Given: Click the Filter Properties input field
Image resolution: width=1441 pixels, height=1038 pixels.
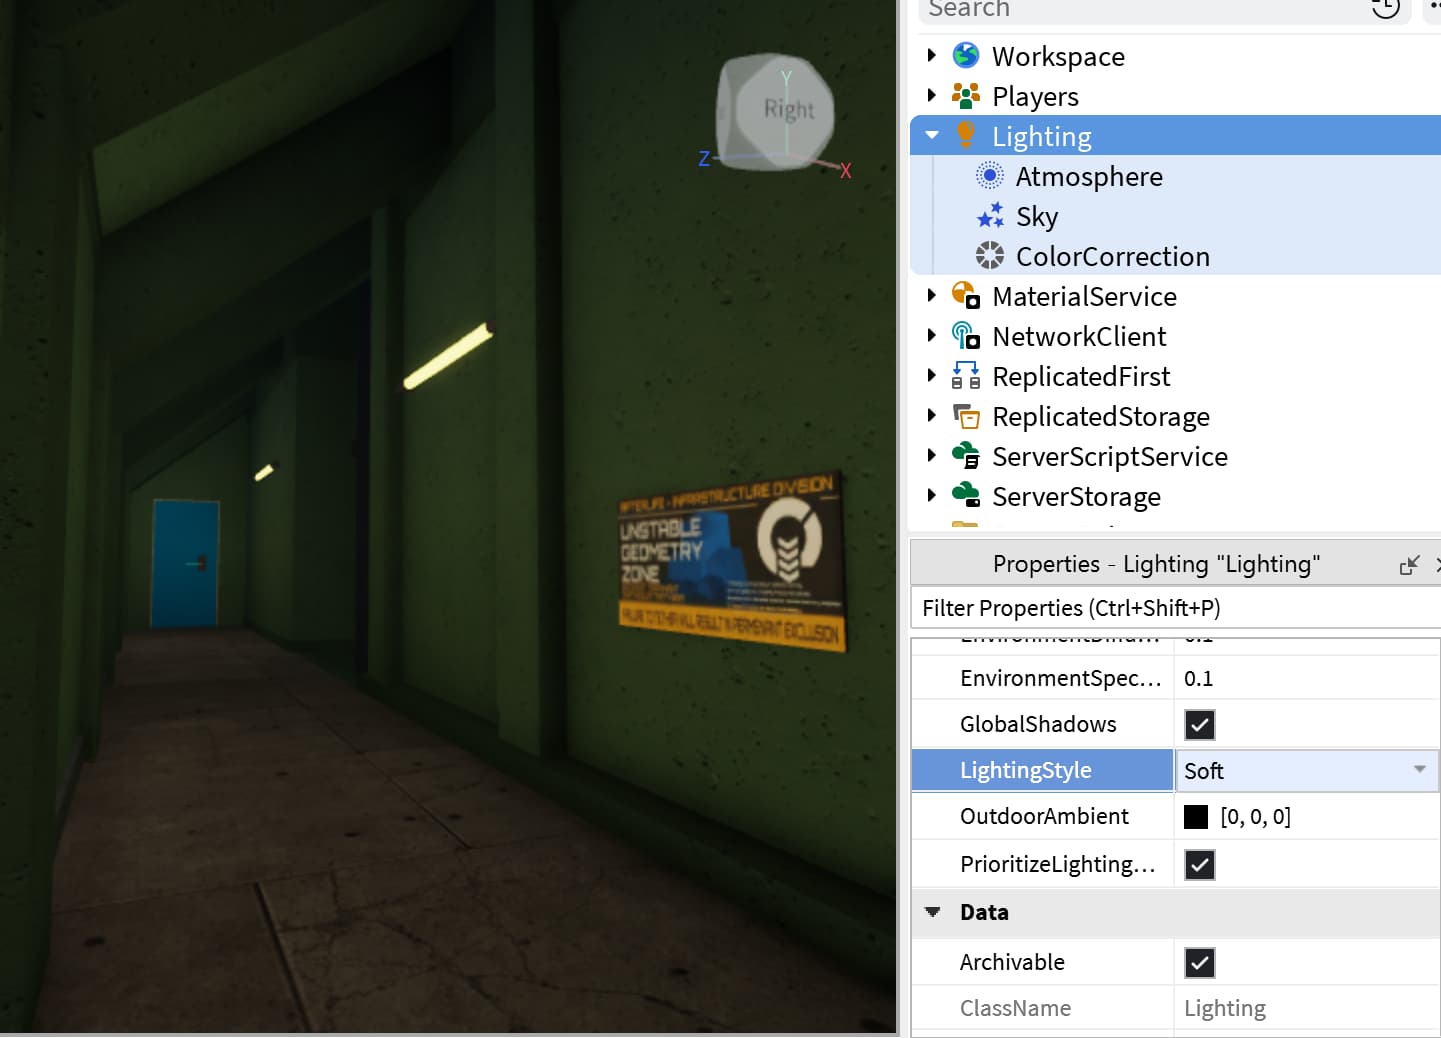Looking at the screenshot, I should 1176,608.
